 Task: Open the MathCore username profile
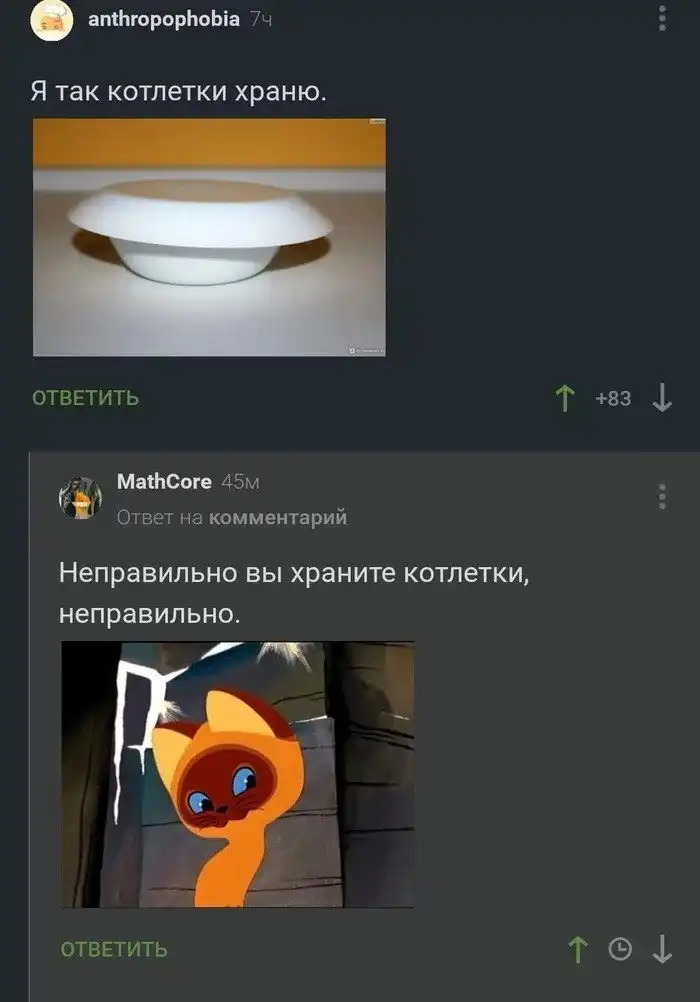click(x=164, y=481)
